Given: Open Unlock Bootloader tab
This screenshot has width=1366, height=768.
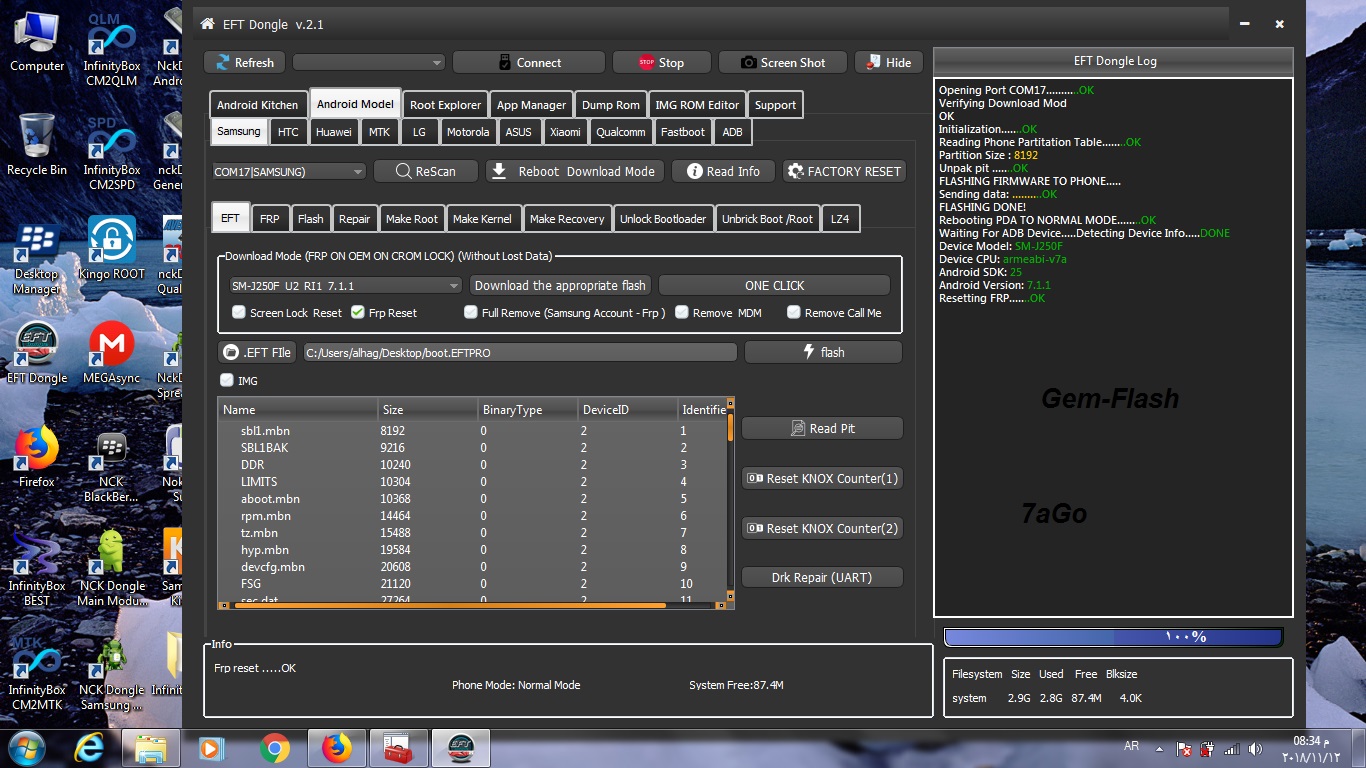Looking at the screenshot, I should pos(663,219).
